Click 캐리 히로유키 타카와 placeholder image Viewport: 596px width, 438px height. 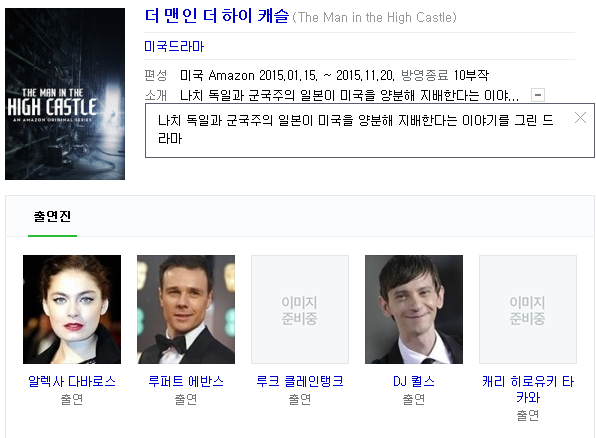(528, 309)
